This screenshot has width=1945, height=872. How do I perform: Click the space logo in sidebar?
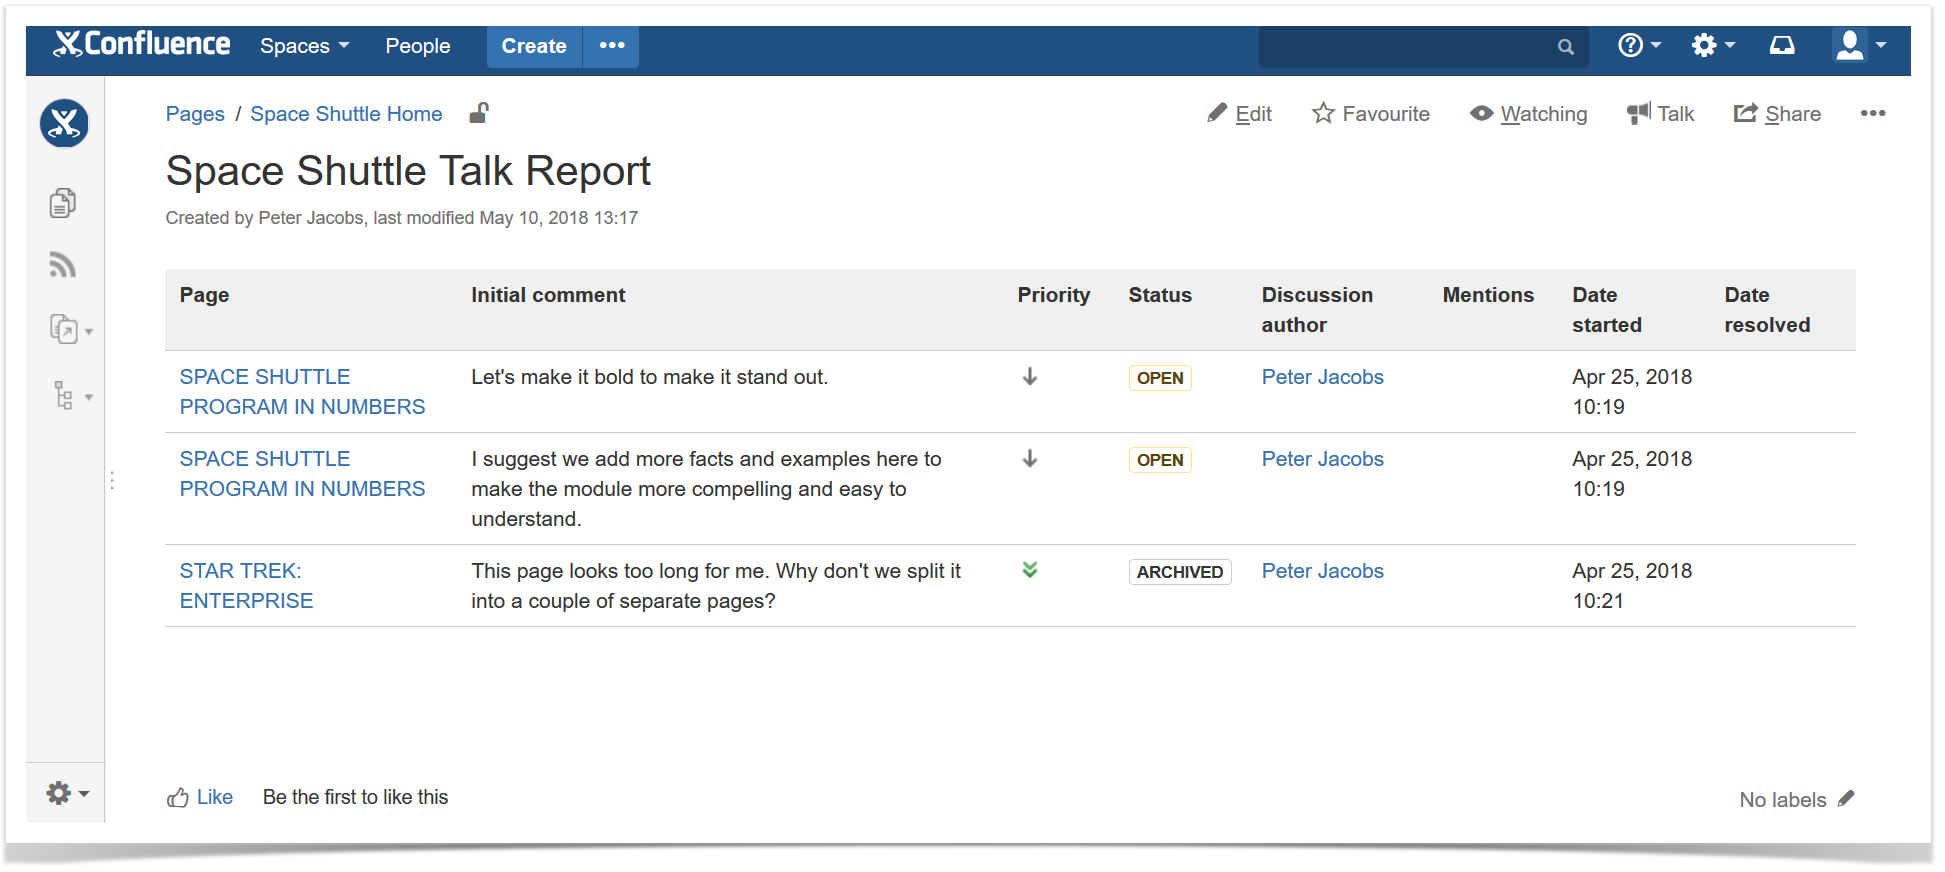tap(65, 124)
